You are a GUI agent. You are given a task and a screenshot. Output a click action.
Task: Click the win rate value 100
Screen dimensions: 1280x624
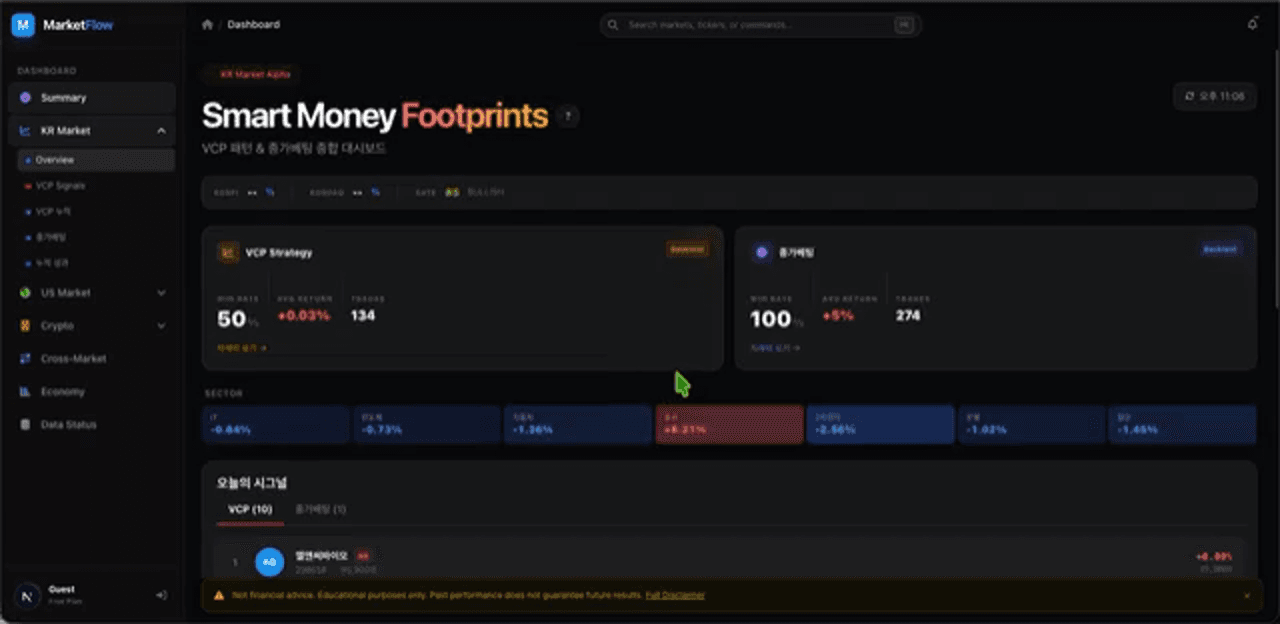point(770,319)
